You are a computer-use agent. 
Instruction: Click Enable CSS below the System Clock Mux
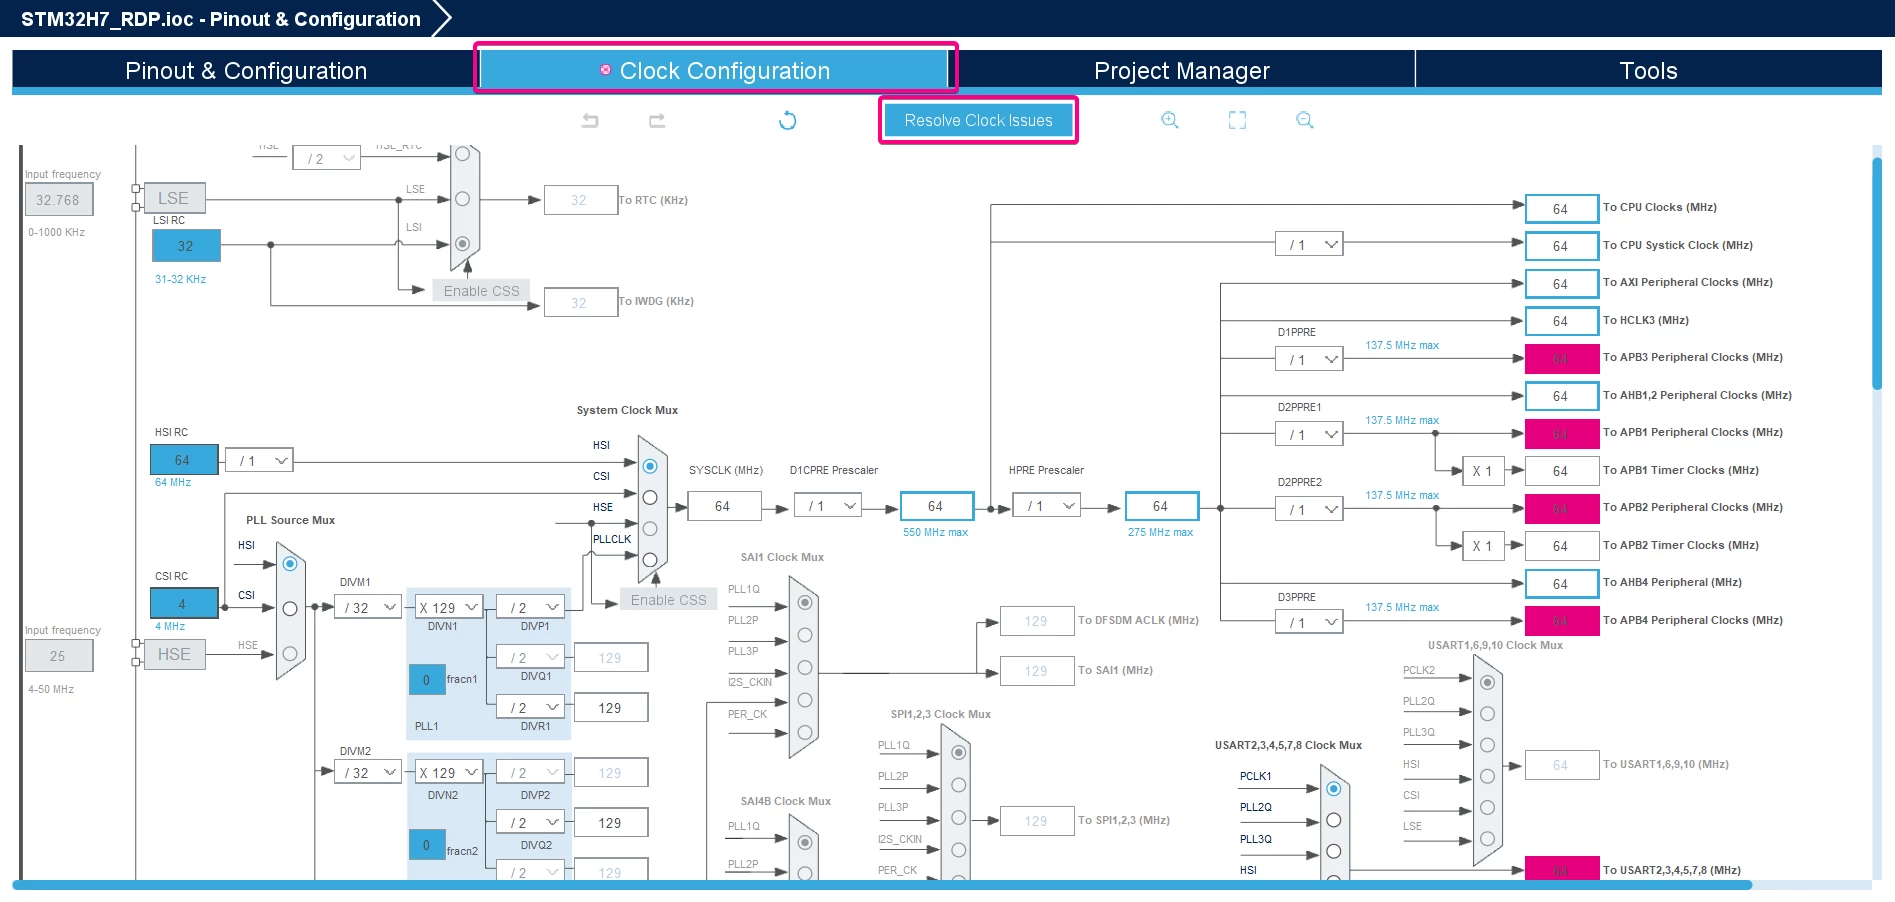pyautogui.click(x=668, y=600)
